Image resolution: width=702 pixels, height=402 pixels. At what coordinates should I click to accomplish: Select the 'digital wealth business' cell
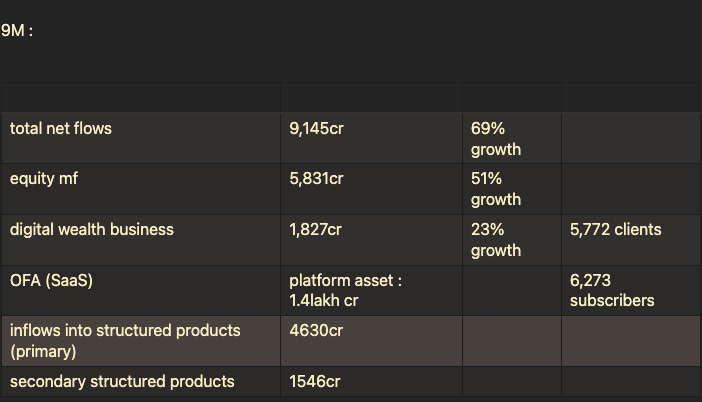click(x=141, y=240)
